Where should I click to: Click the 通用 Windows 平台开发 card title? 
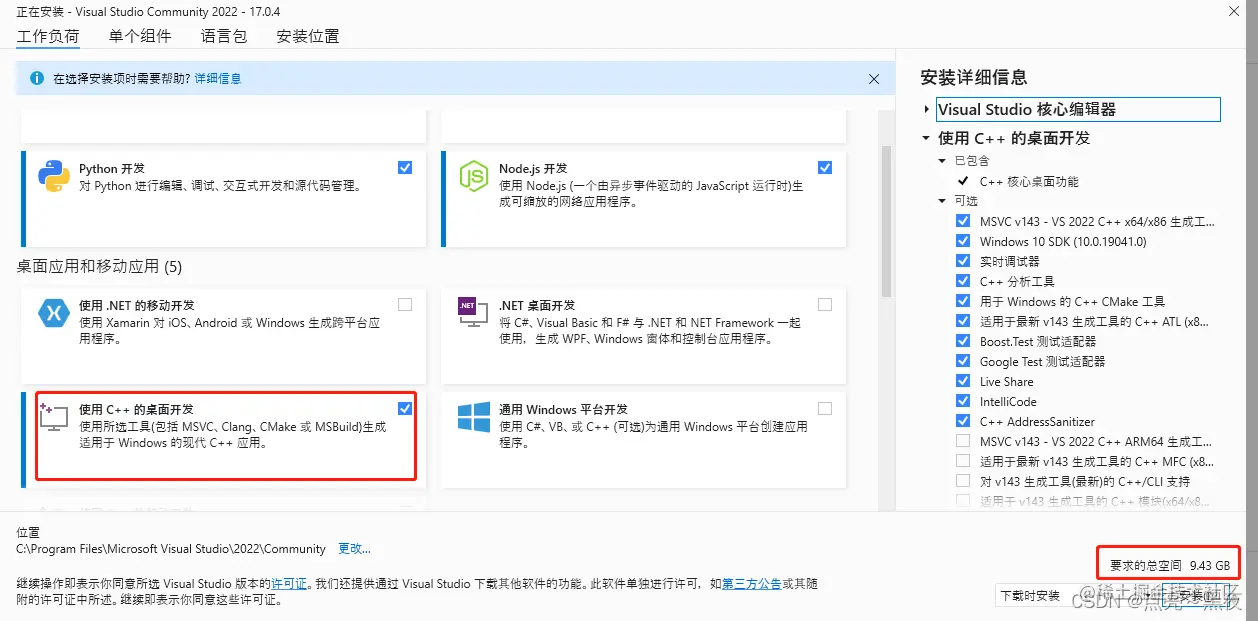pos(563,409)
